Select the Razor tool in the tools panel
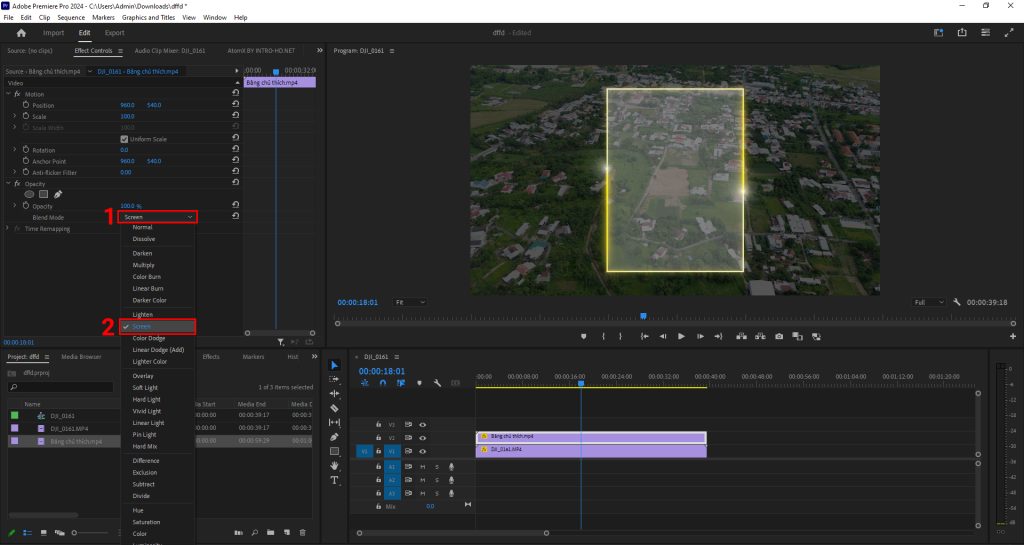The image size is (1024, 545). [x=334, y=408]
